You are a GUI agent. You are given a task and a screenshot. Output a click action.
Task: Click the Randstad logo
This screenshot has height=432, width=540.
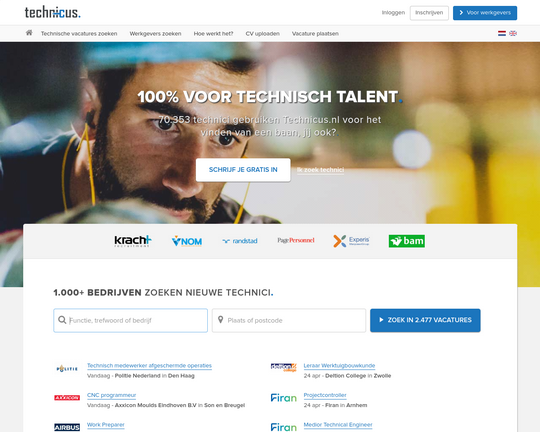[x=240, y=241]
